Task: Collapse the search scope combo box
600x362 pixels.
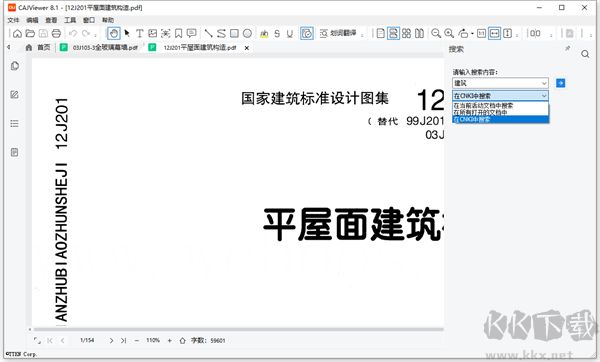Action: (x=544, y=96)
